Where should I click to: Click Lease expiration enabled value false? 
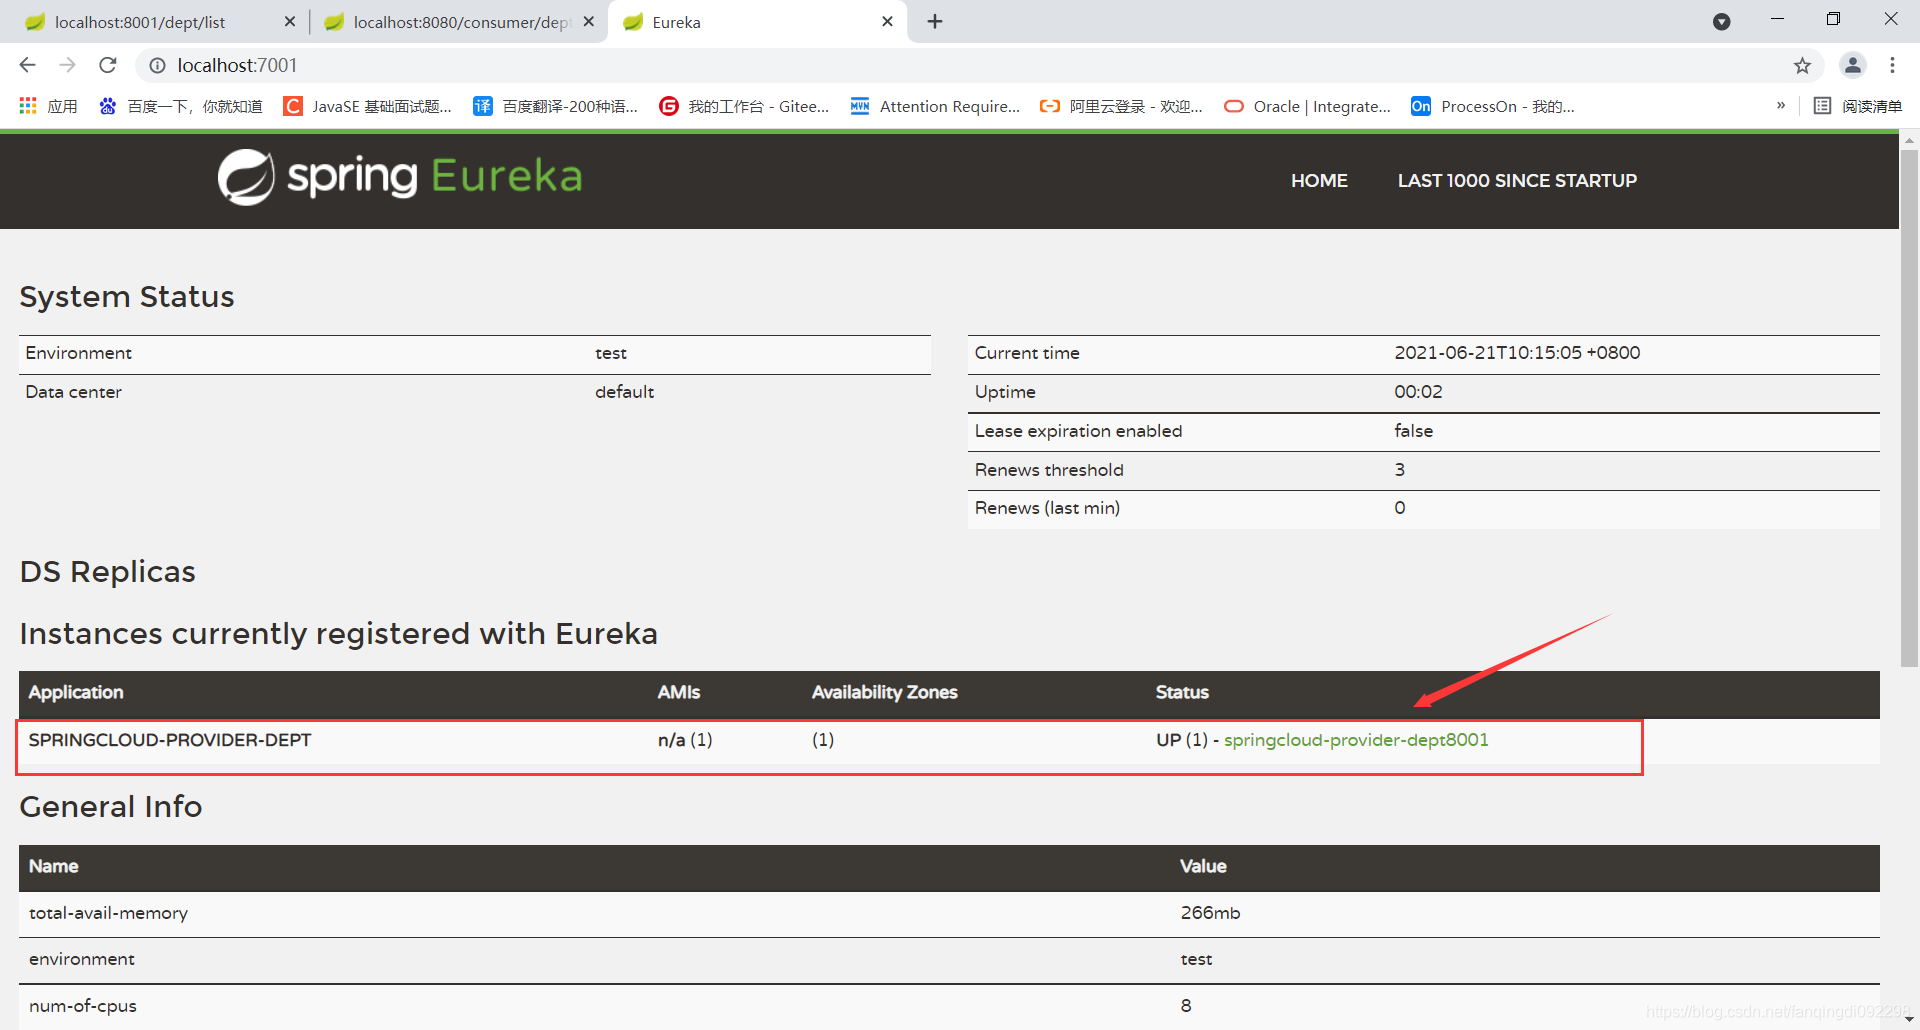click(x=1413, y=431)
